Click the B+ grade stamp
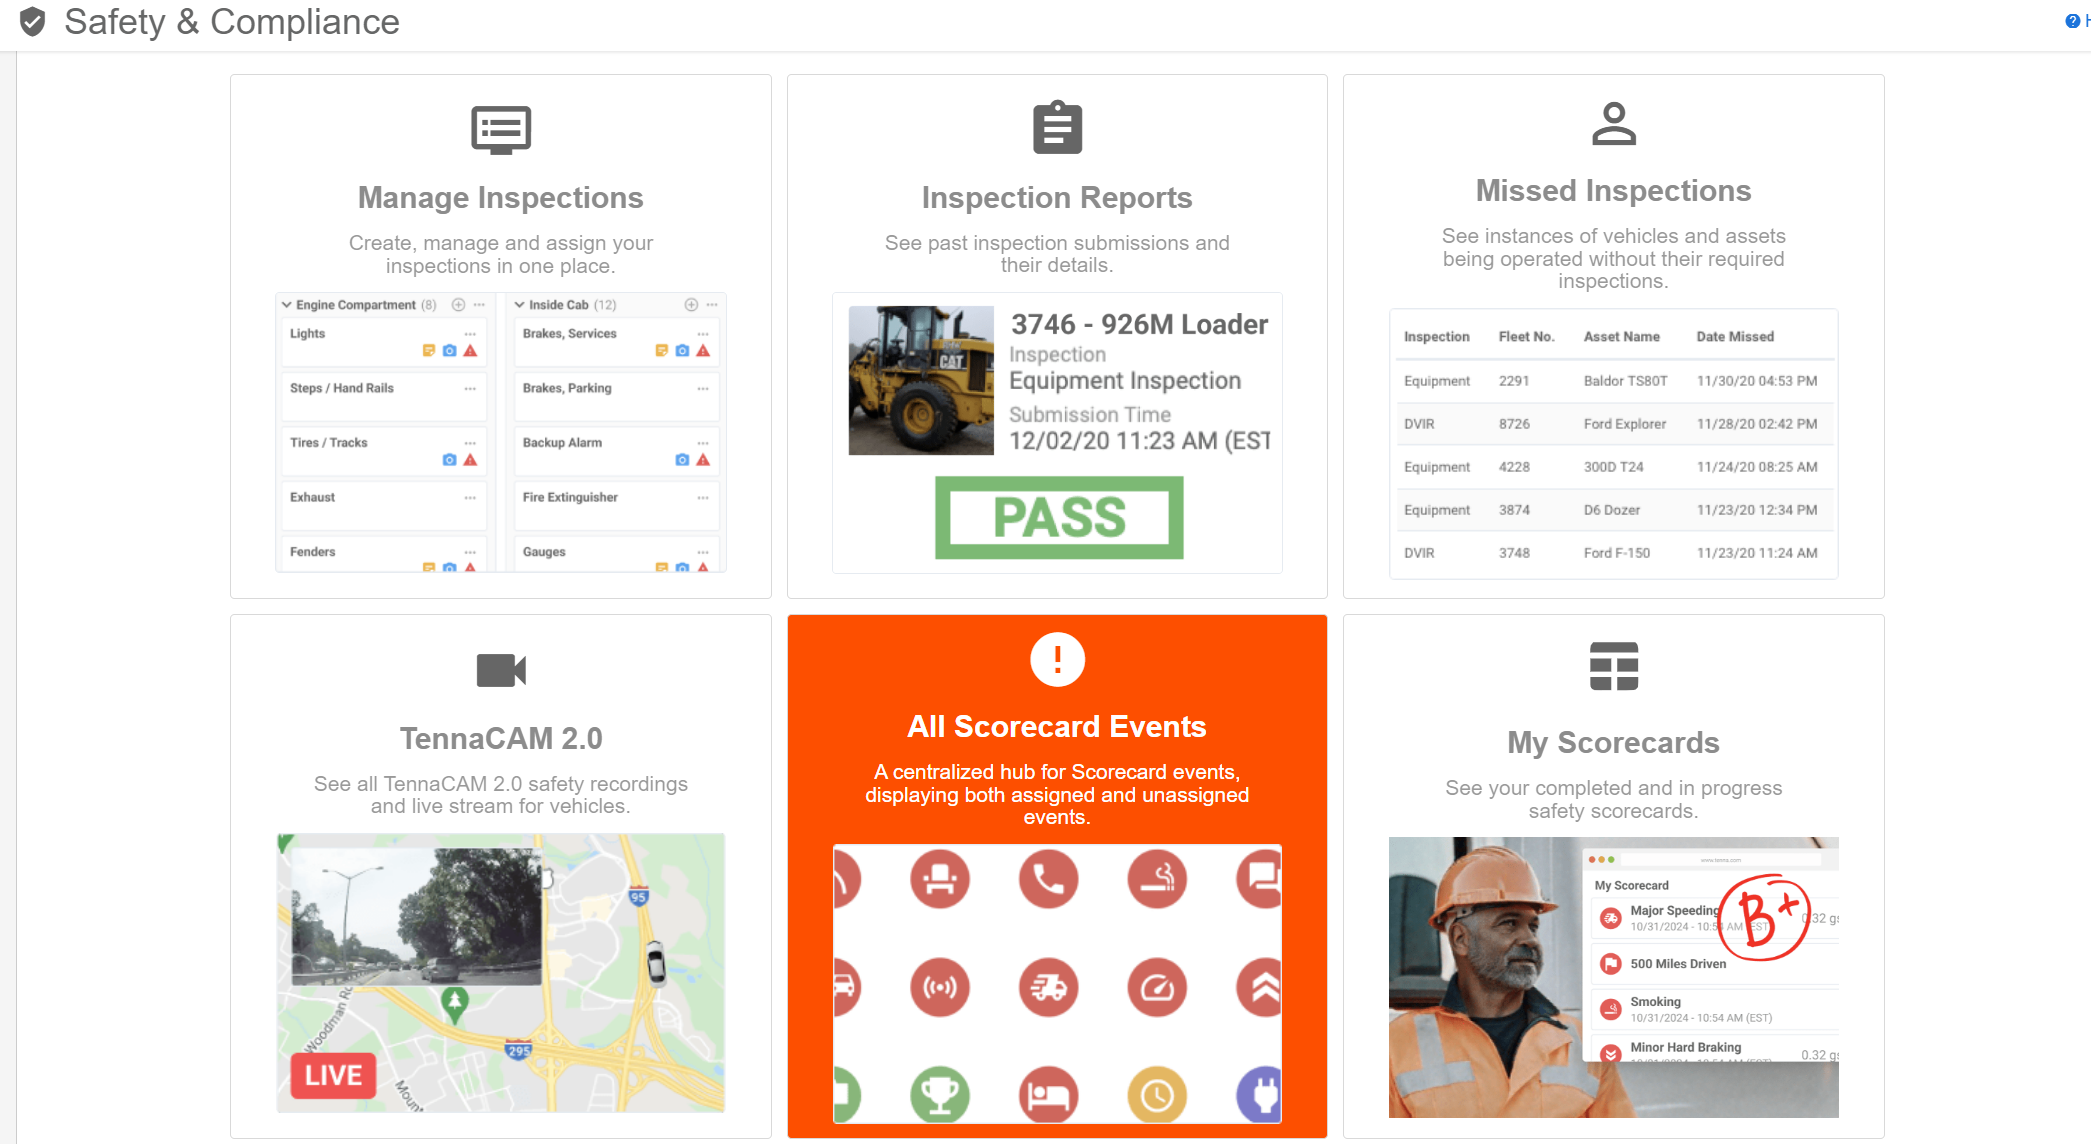The width and height of the screenshot is (2091, 1144). click(x=1765, y=918)
